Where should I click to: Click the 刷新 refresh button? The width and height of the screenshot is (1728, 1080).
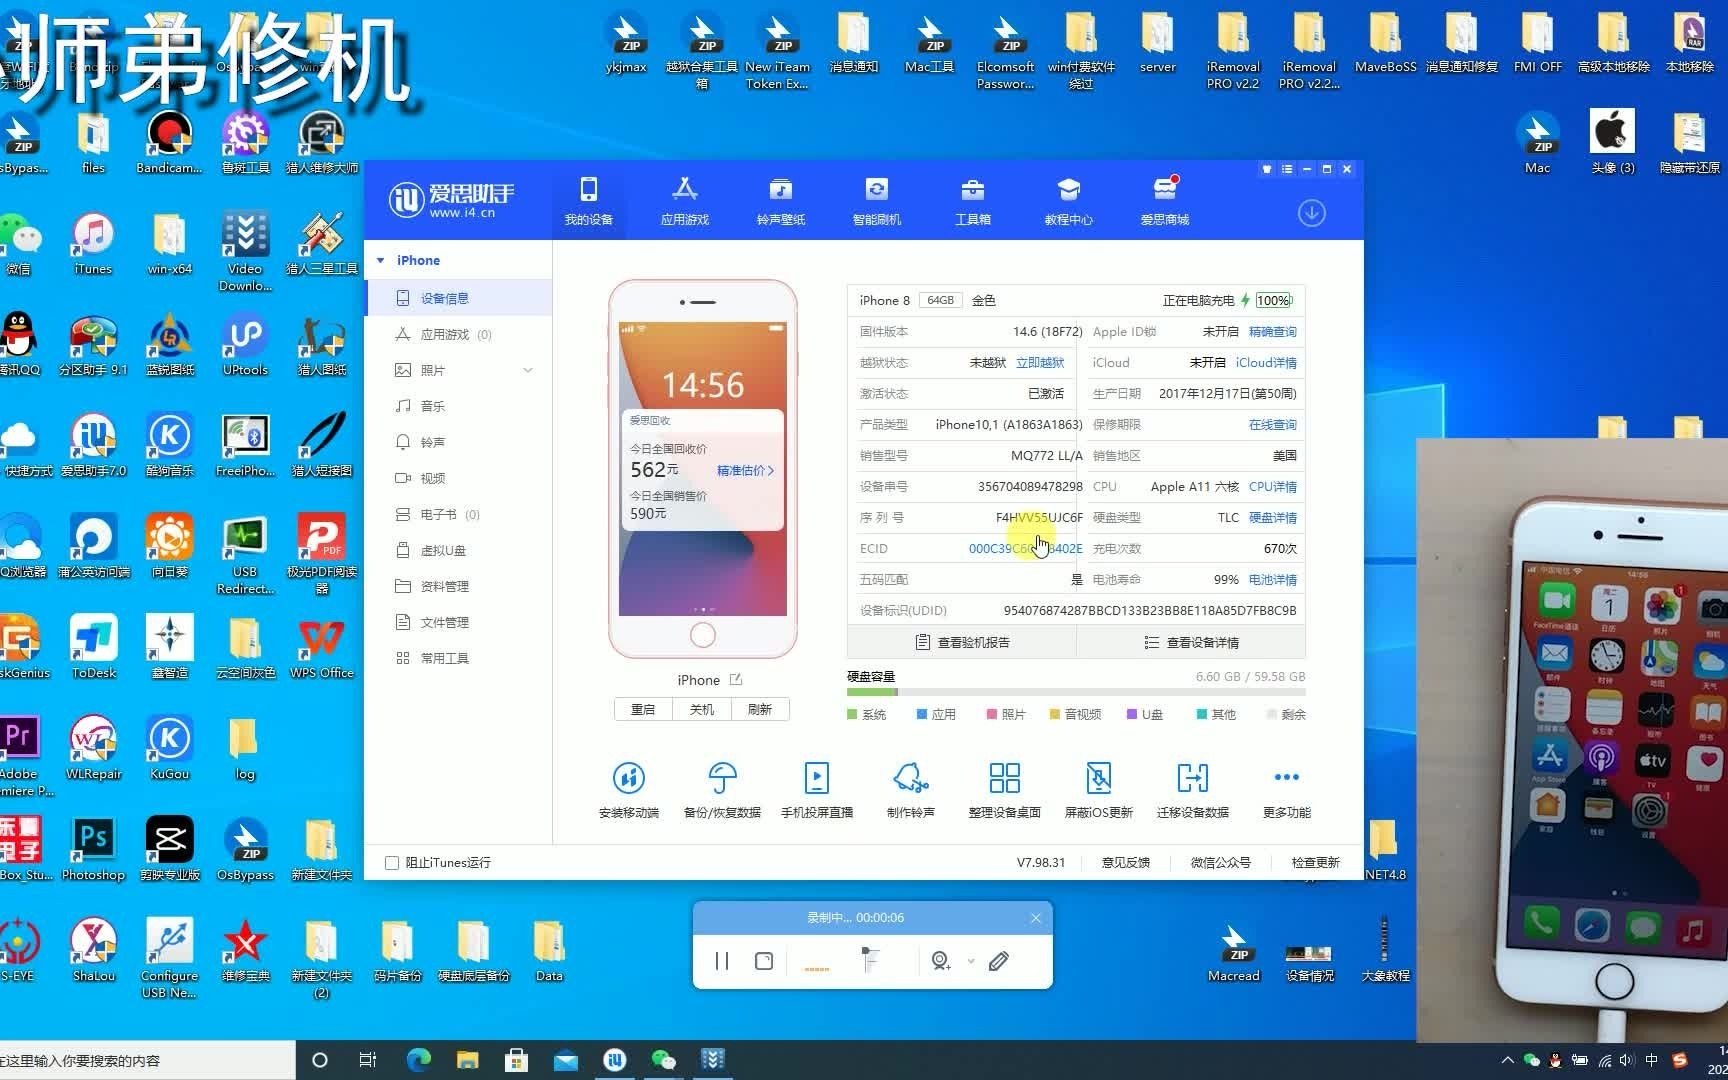click(x=760, y=709)
